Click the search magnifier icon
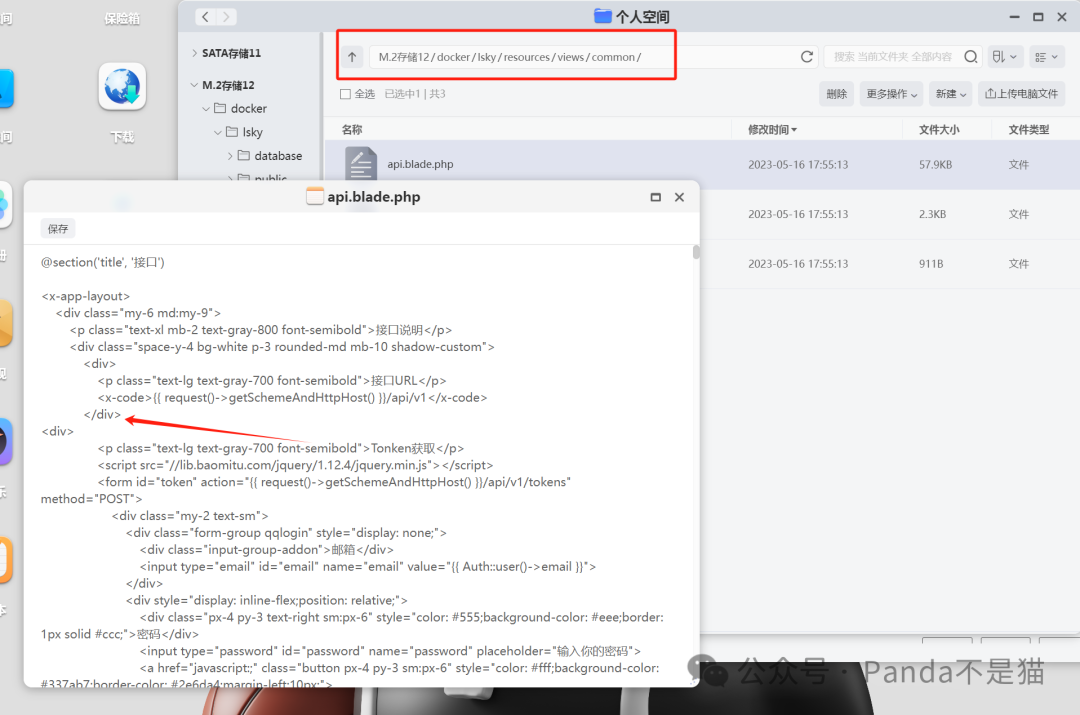 [970, 56]
